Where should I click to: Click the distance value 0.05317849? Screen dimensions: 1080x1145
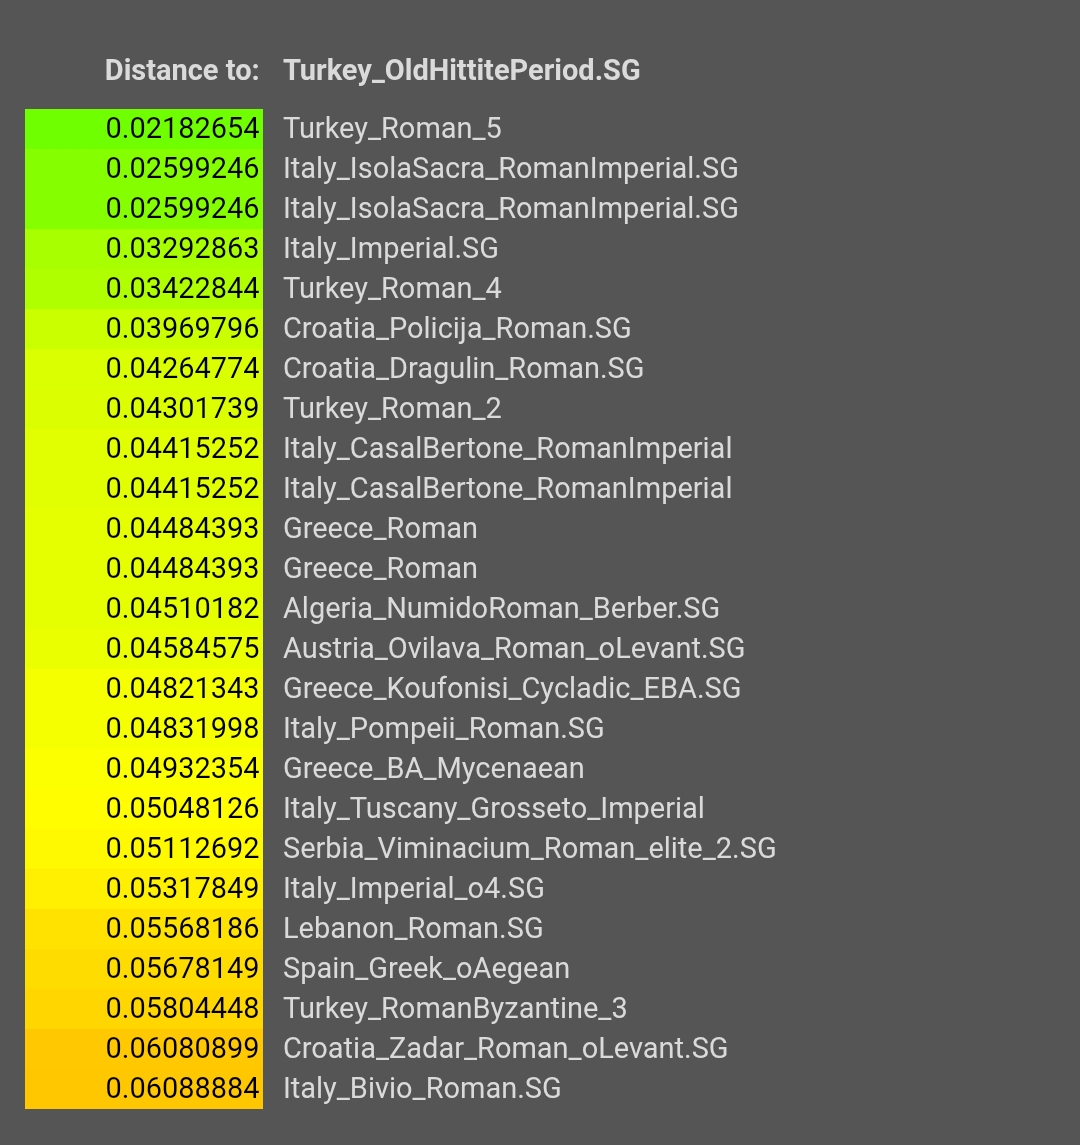pyautogui.click(x=183, y=889)
